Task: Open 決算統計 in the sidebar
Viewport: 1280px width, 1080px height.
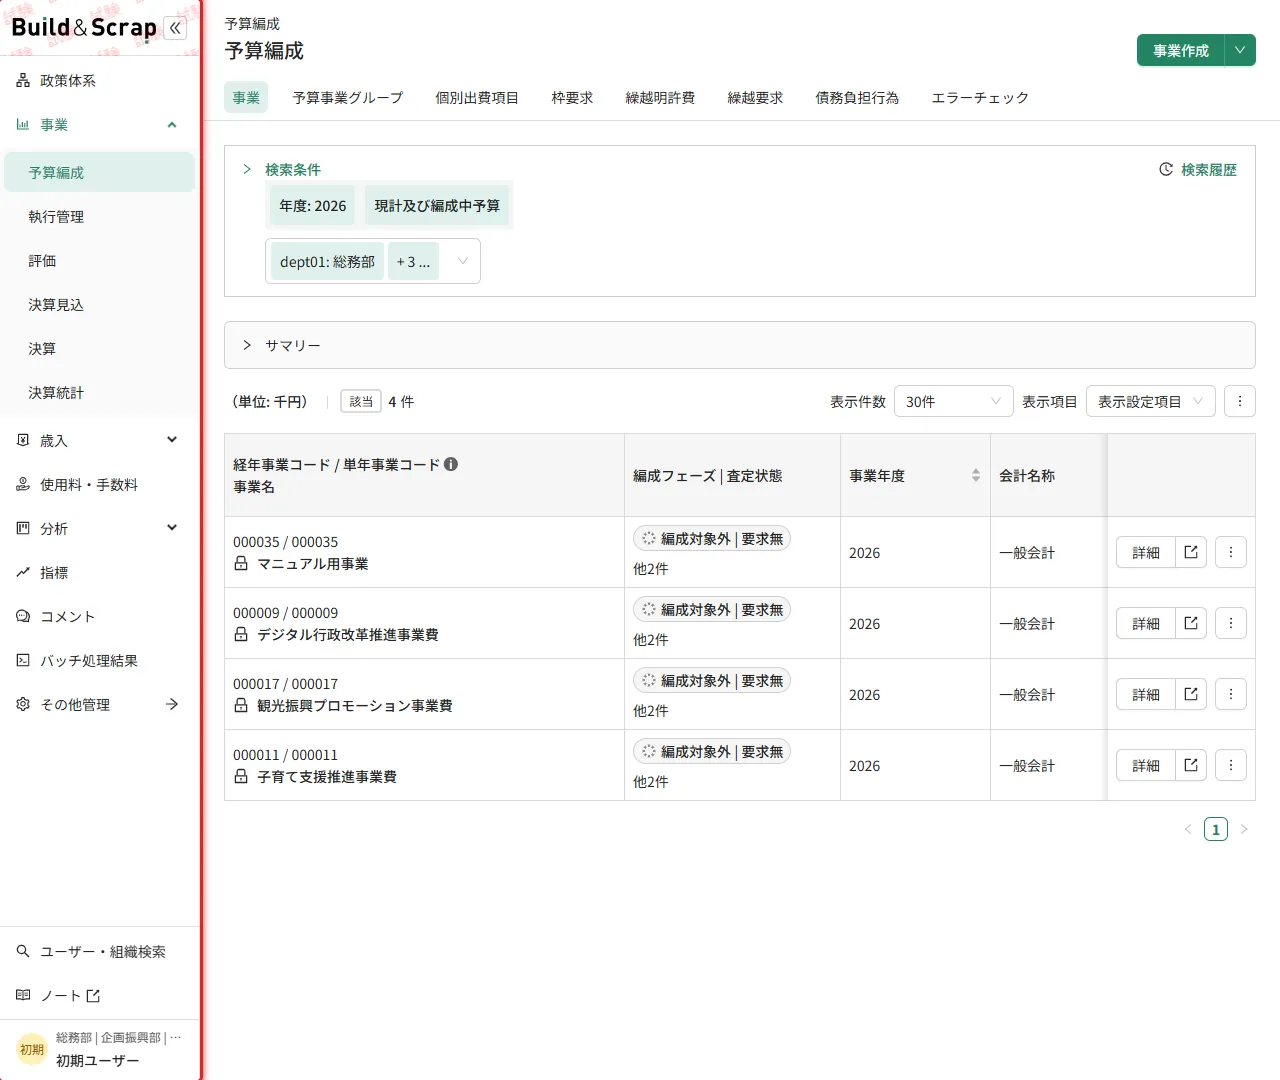Action: (100, 393)
